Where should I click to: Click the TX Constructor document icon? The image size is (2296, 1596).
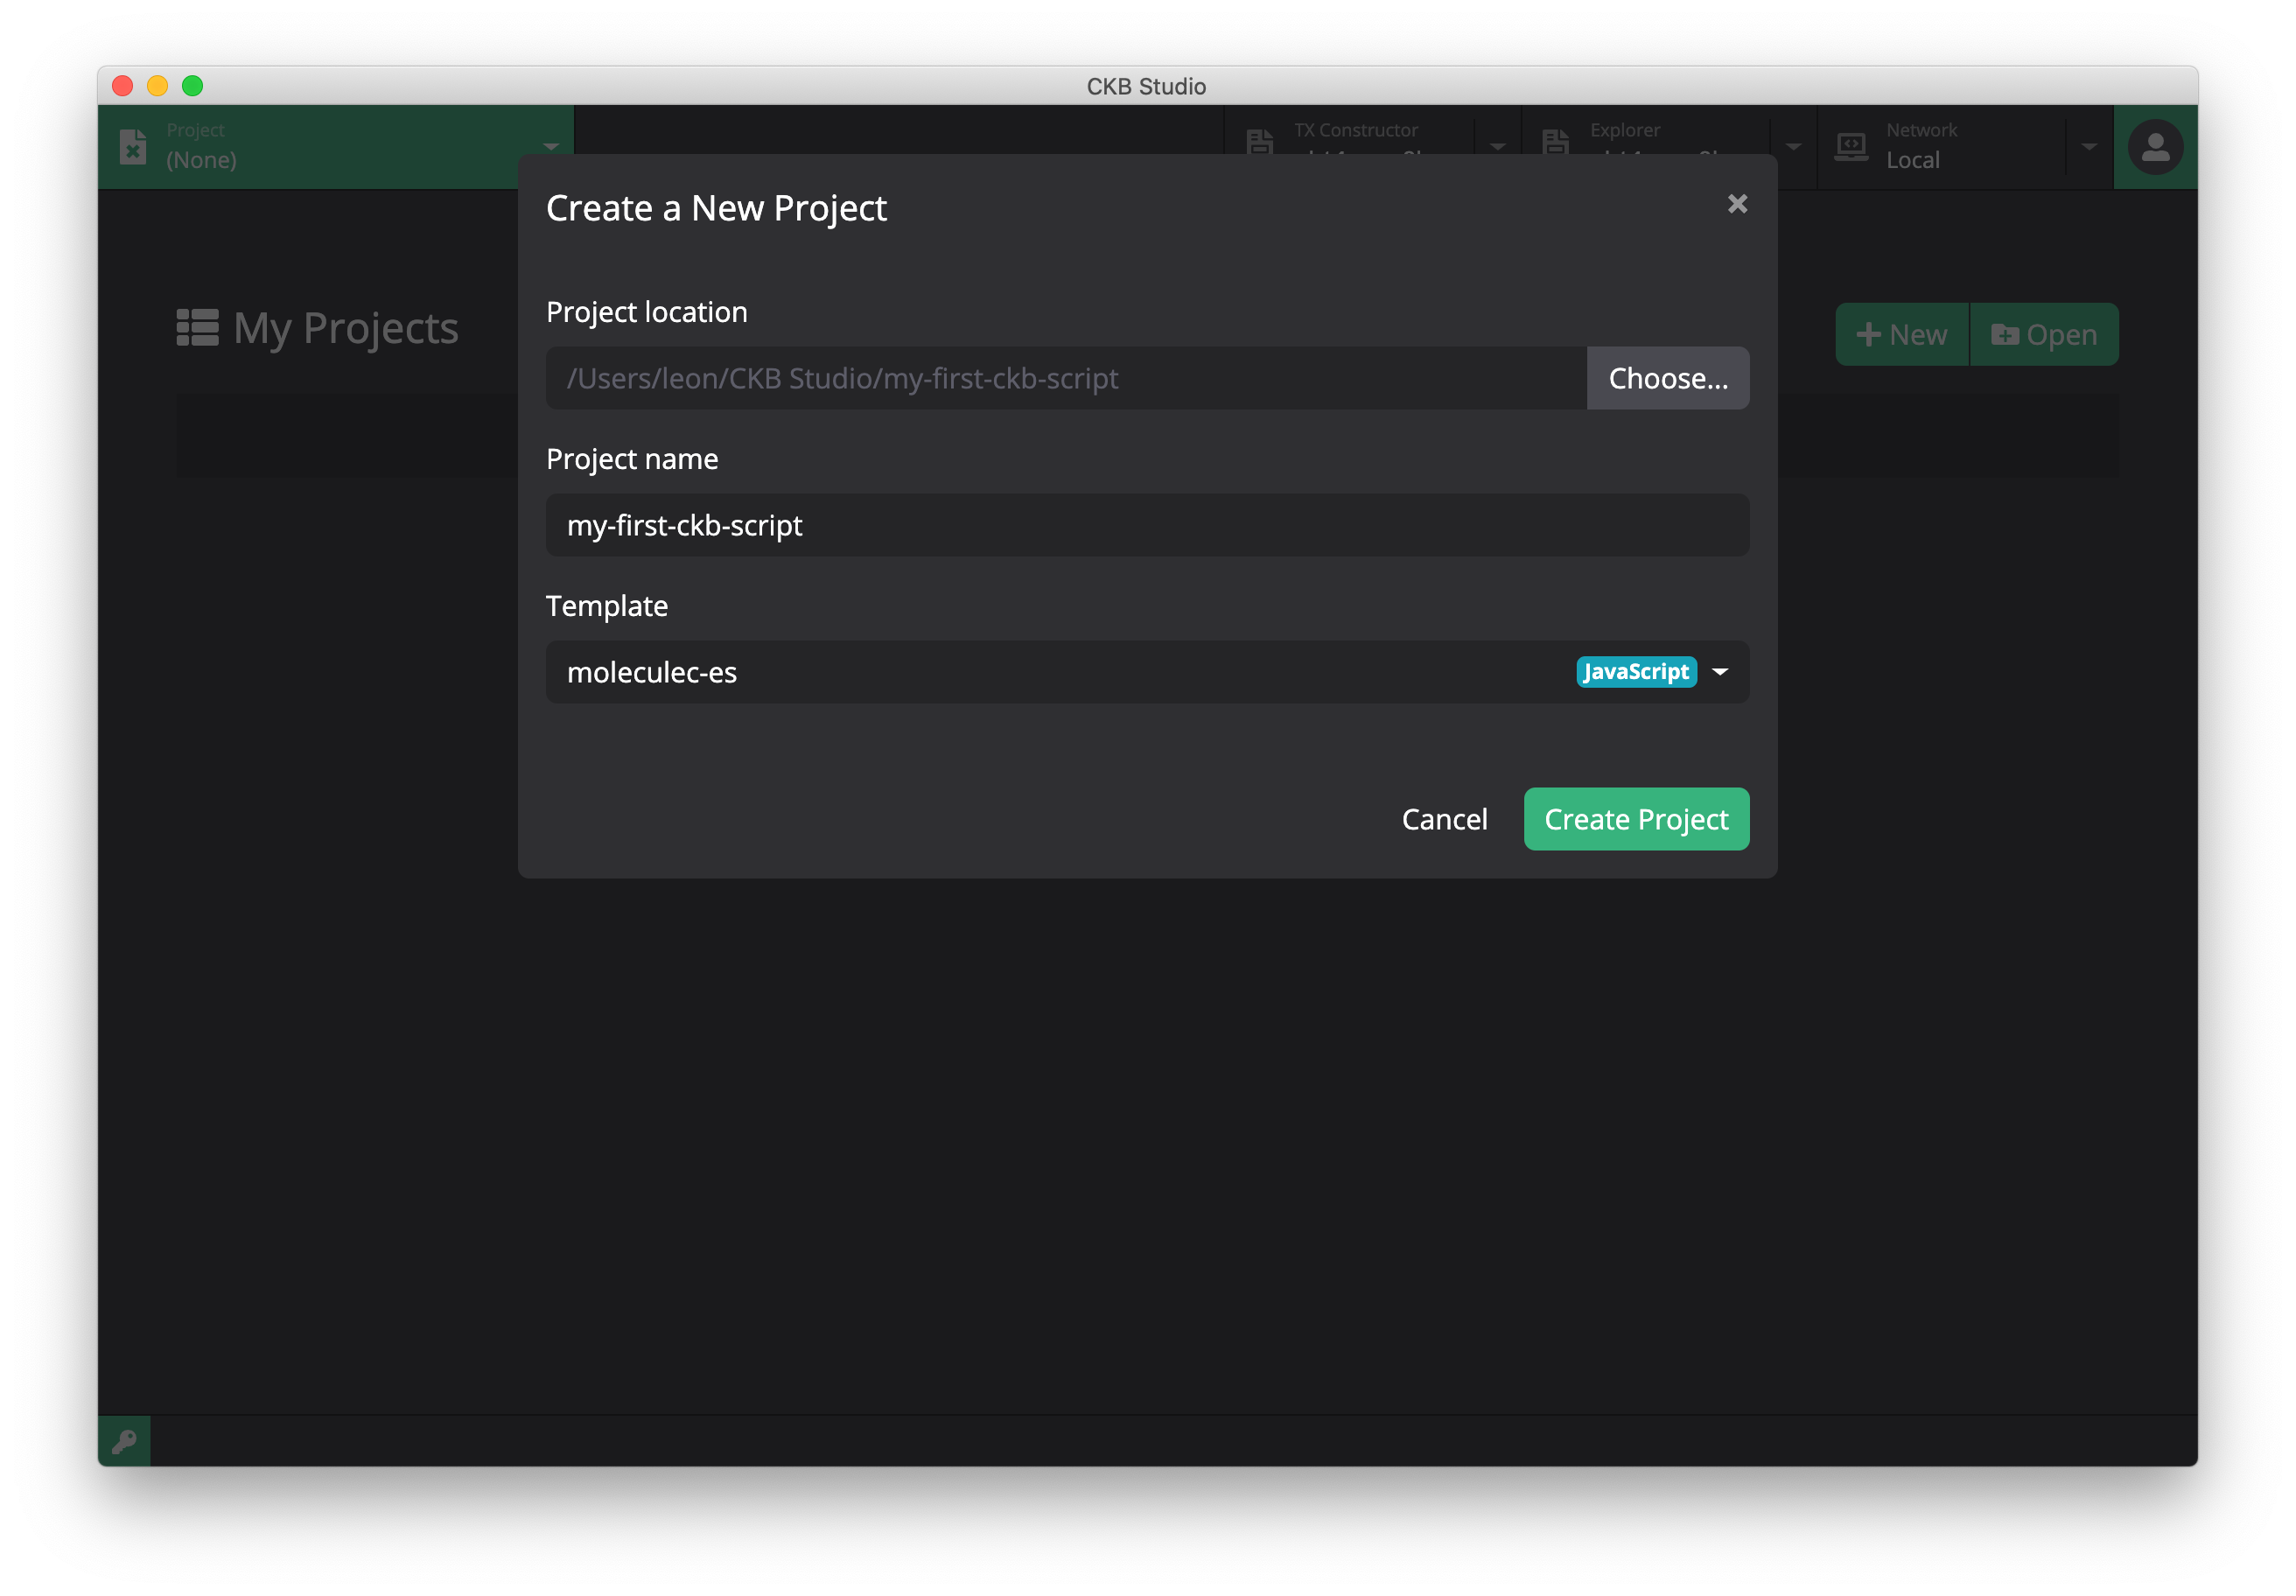1260,143
